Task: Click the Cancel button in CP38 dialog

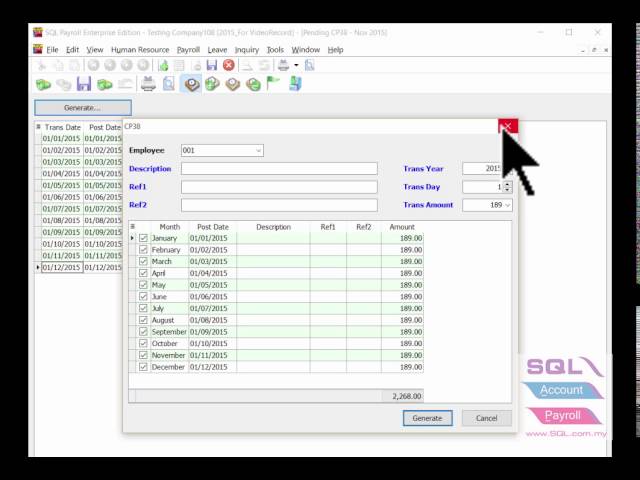Action: (486, 418)
